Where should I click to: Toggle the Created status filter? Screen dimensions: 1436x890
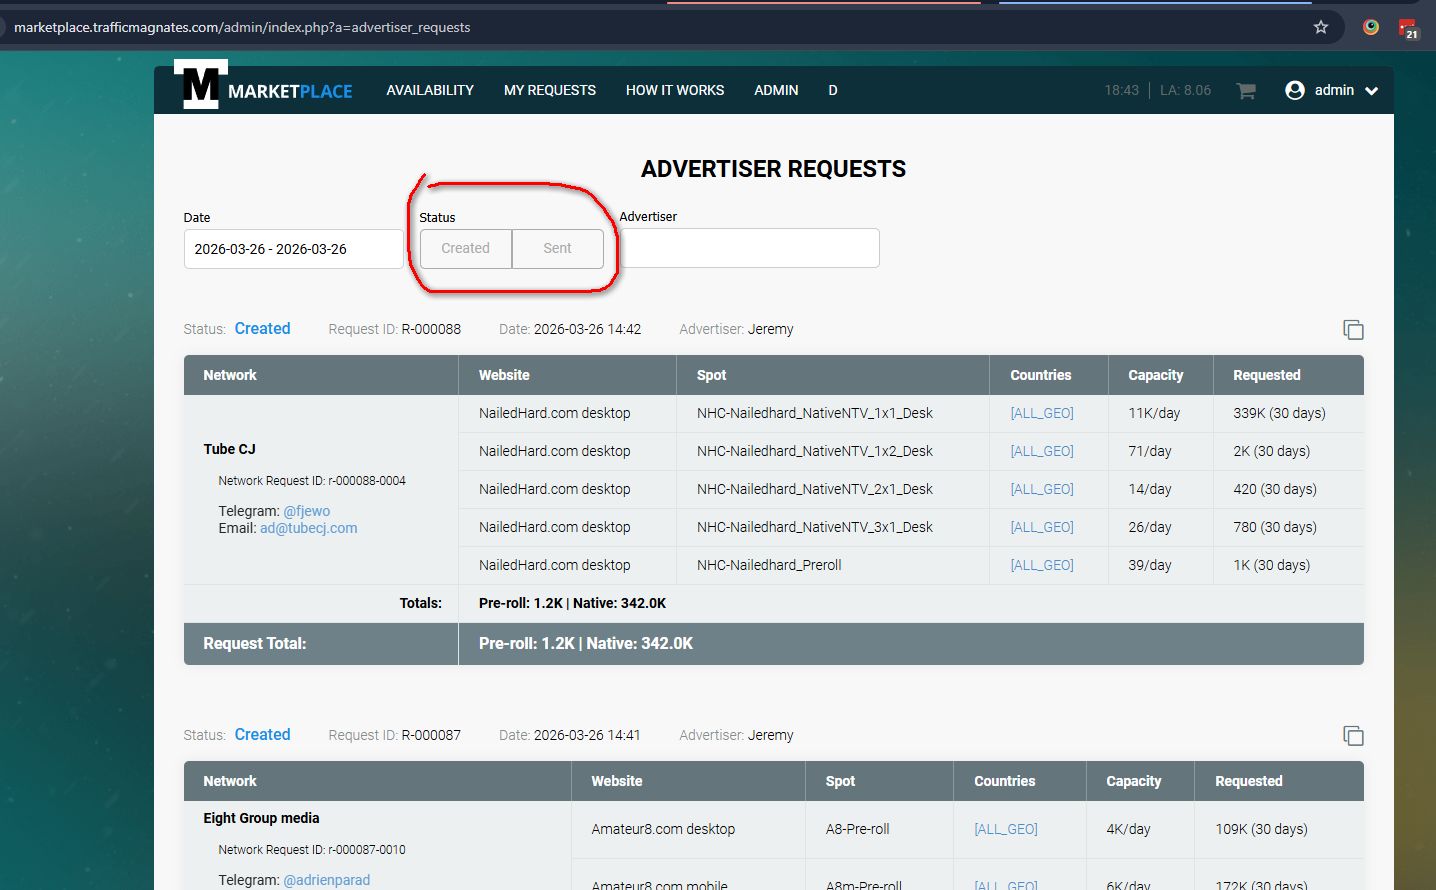click(466, 249)
